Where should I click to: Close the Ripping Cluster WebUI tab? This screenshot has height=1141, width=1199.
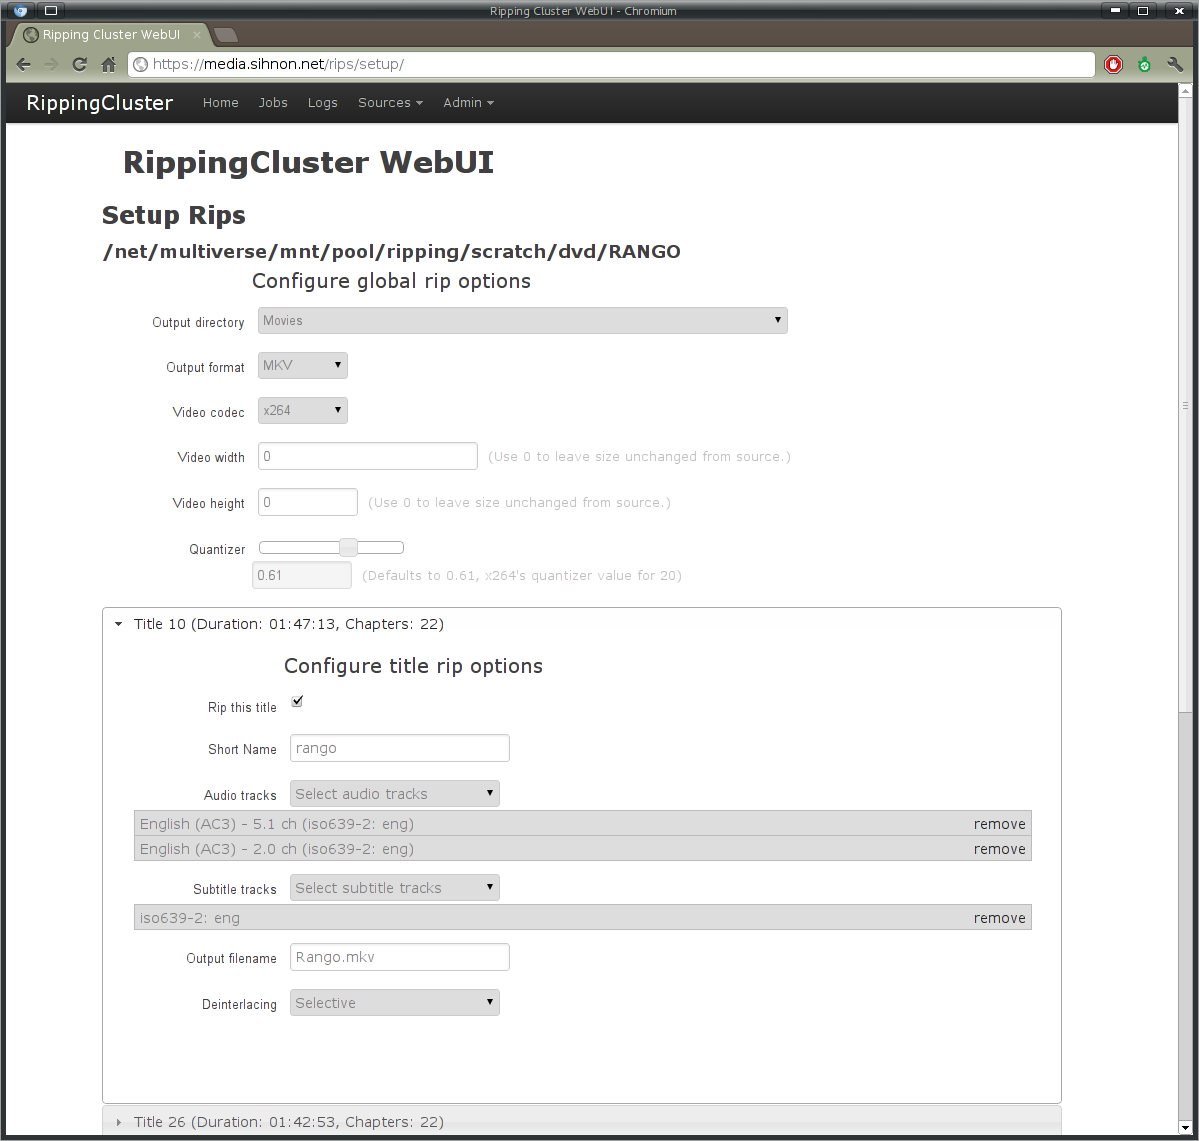(x=197, y=35)
